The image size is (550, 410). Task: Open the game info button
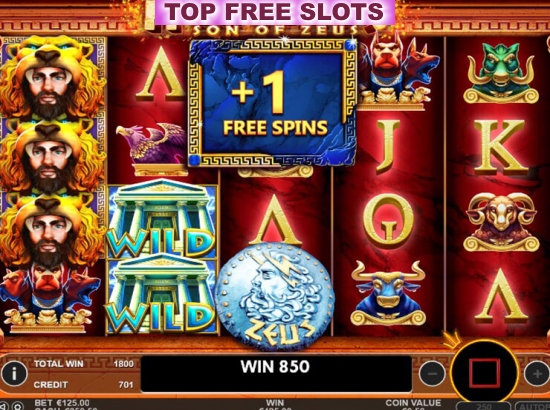tap(14, 374)
